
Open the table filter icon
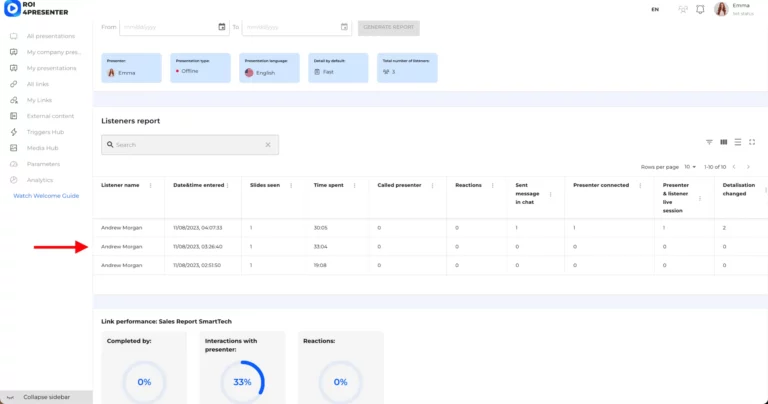click(x=709, y=142)
